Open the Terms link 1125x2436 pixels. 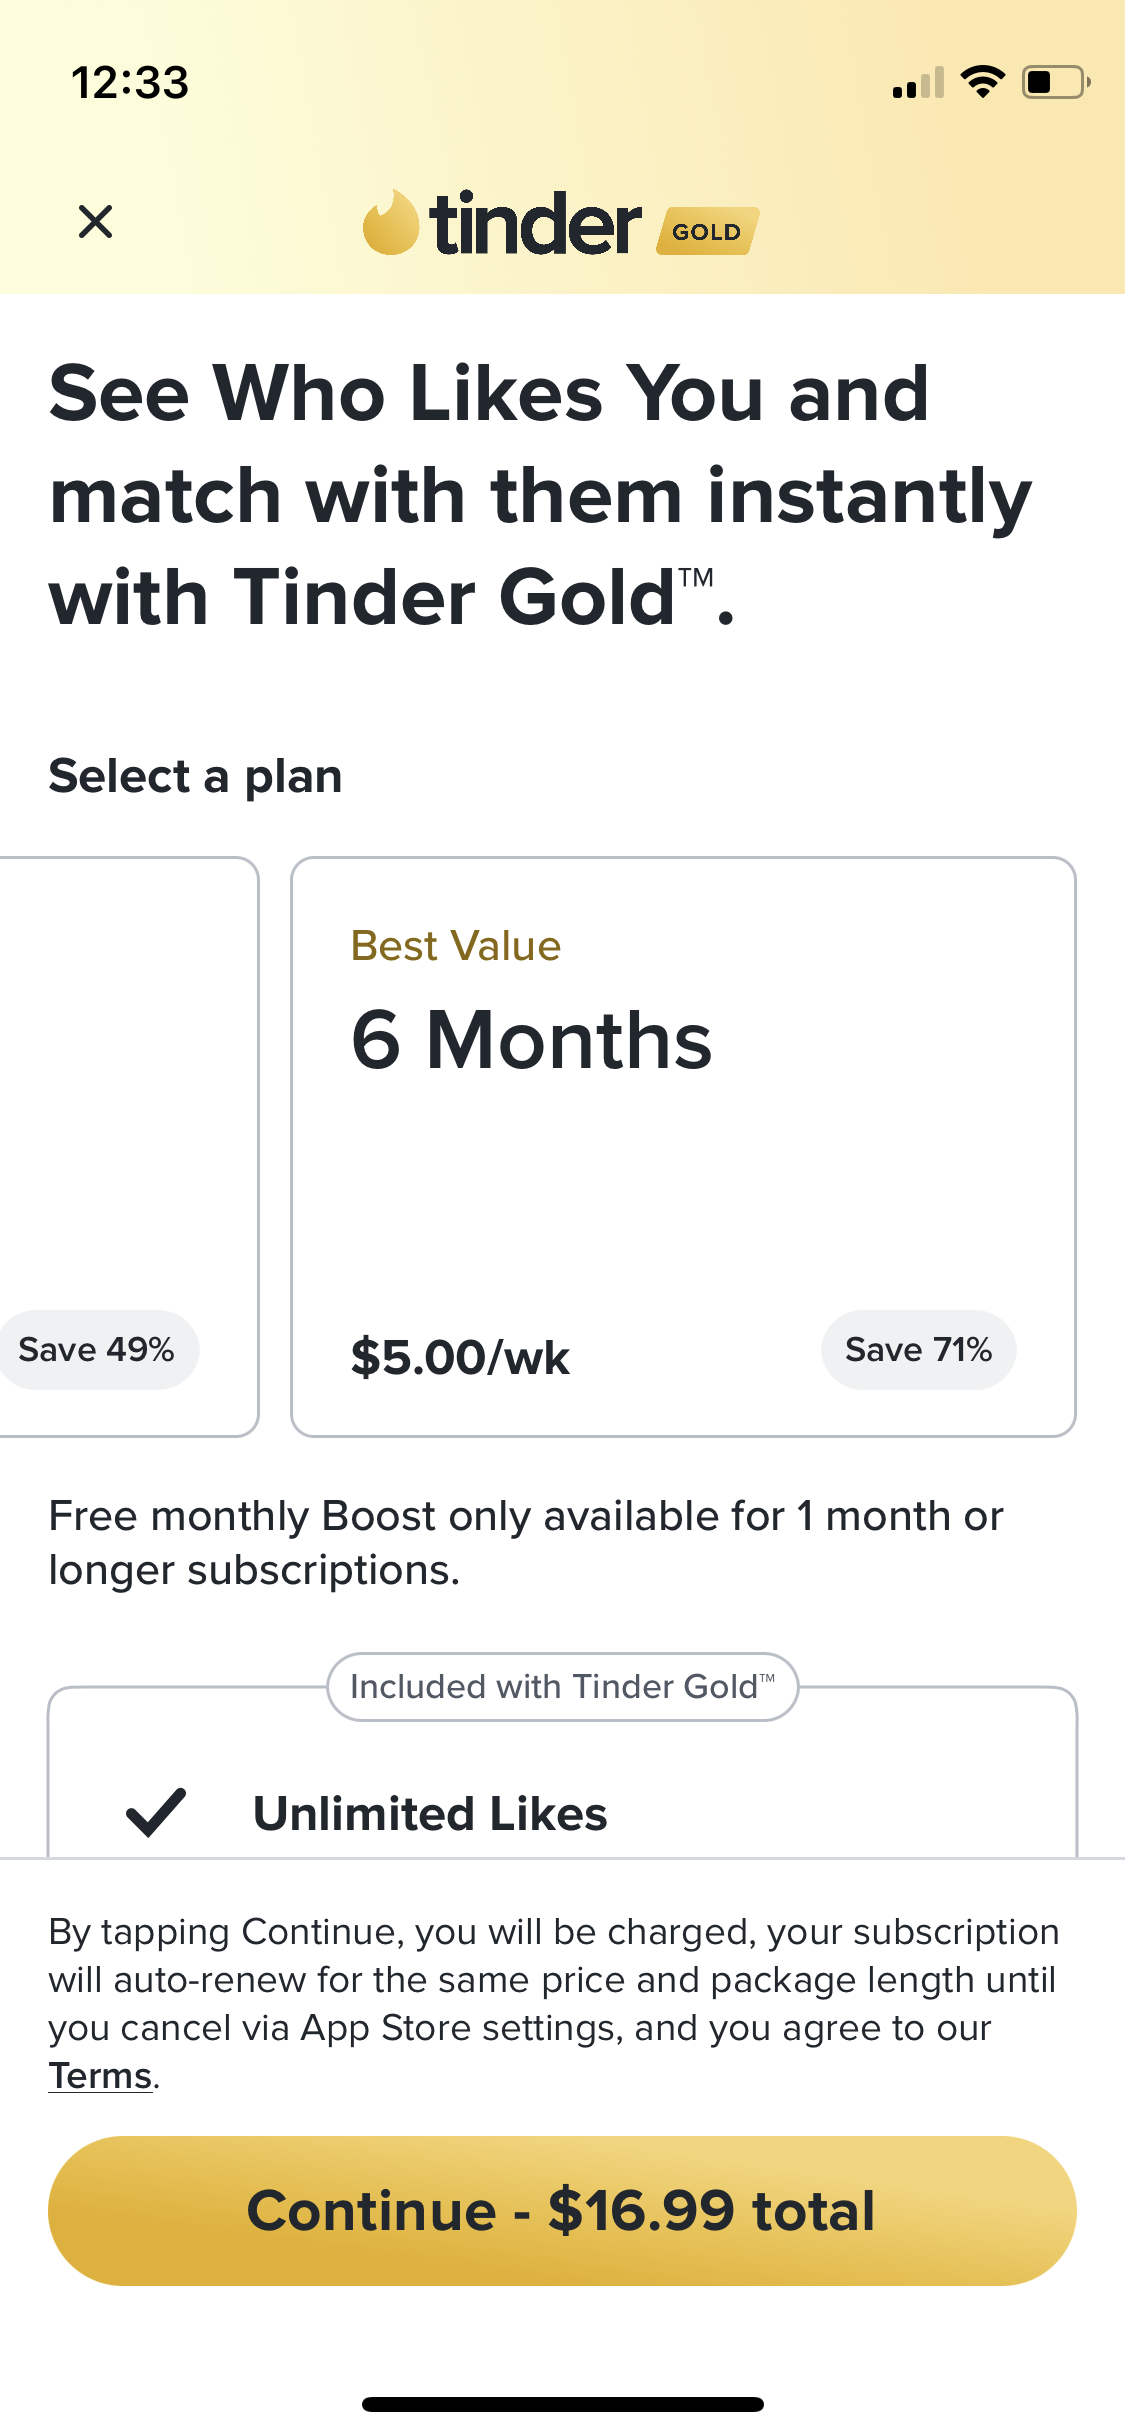tap(101, 2076)
